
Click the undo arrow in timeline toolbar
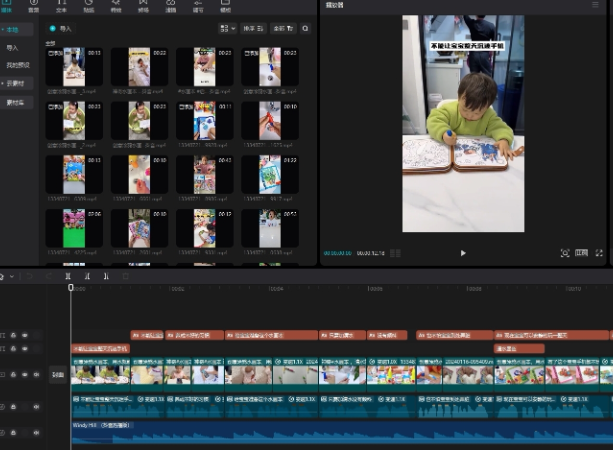click(30, 276)
